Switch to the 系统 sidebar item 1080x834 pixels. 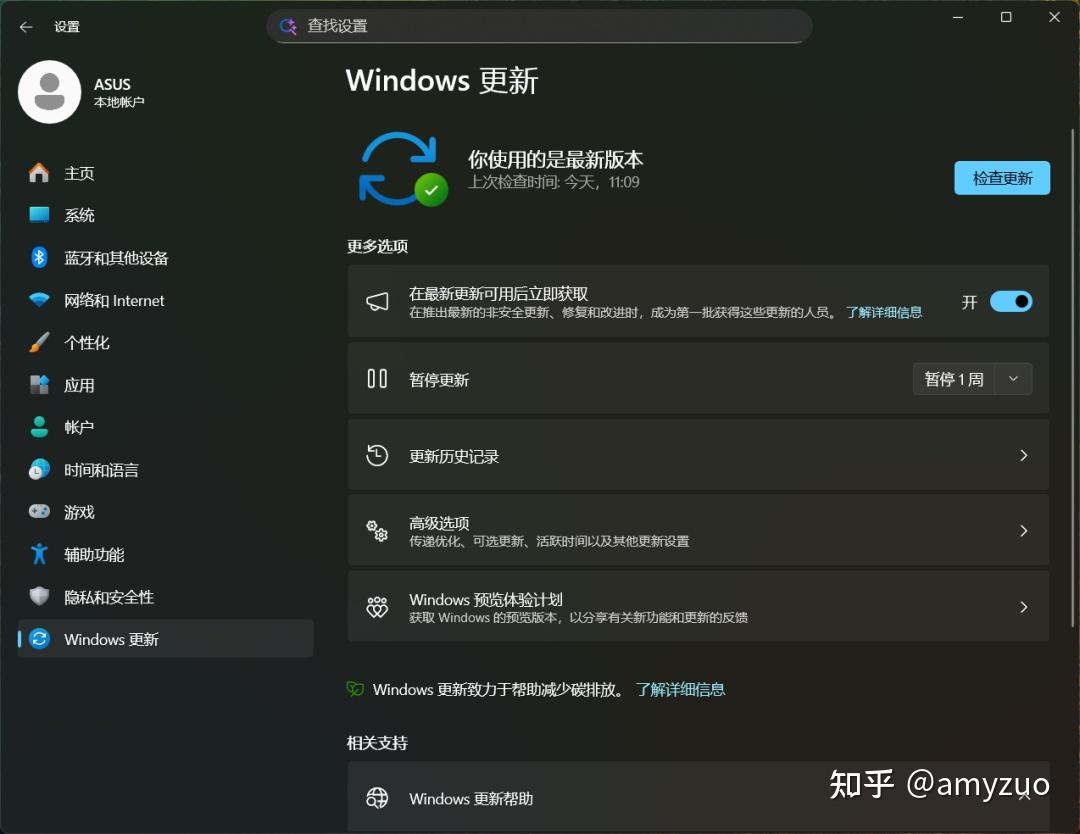coord(38,214)
